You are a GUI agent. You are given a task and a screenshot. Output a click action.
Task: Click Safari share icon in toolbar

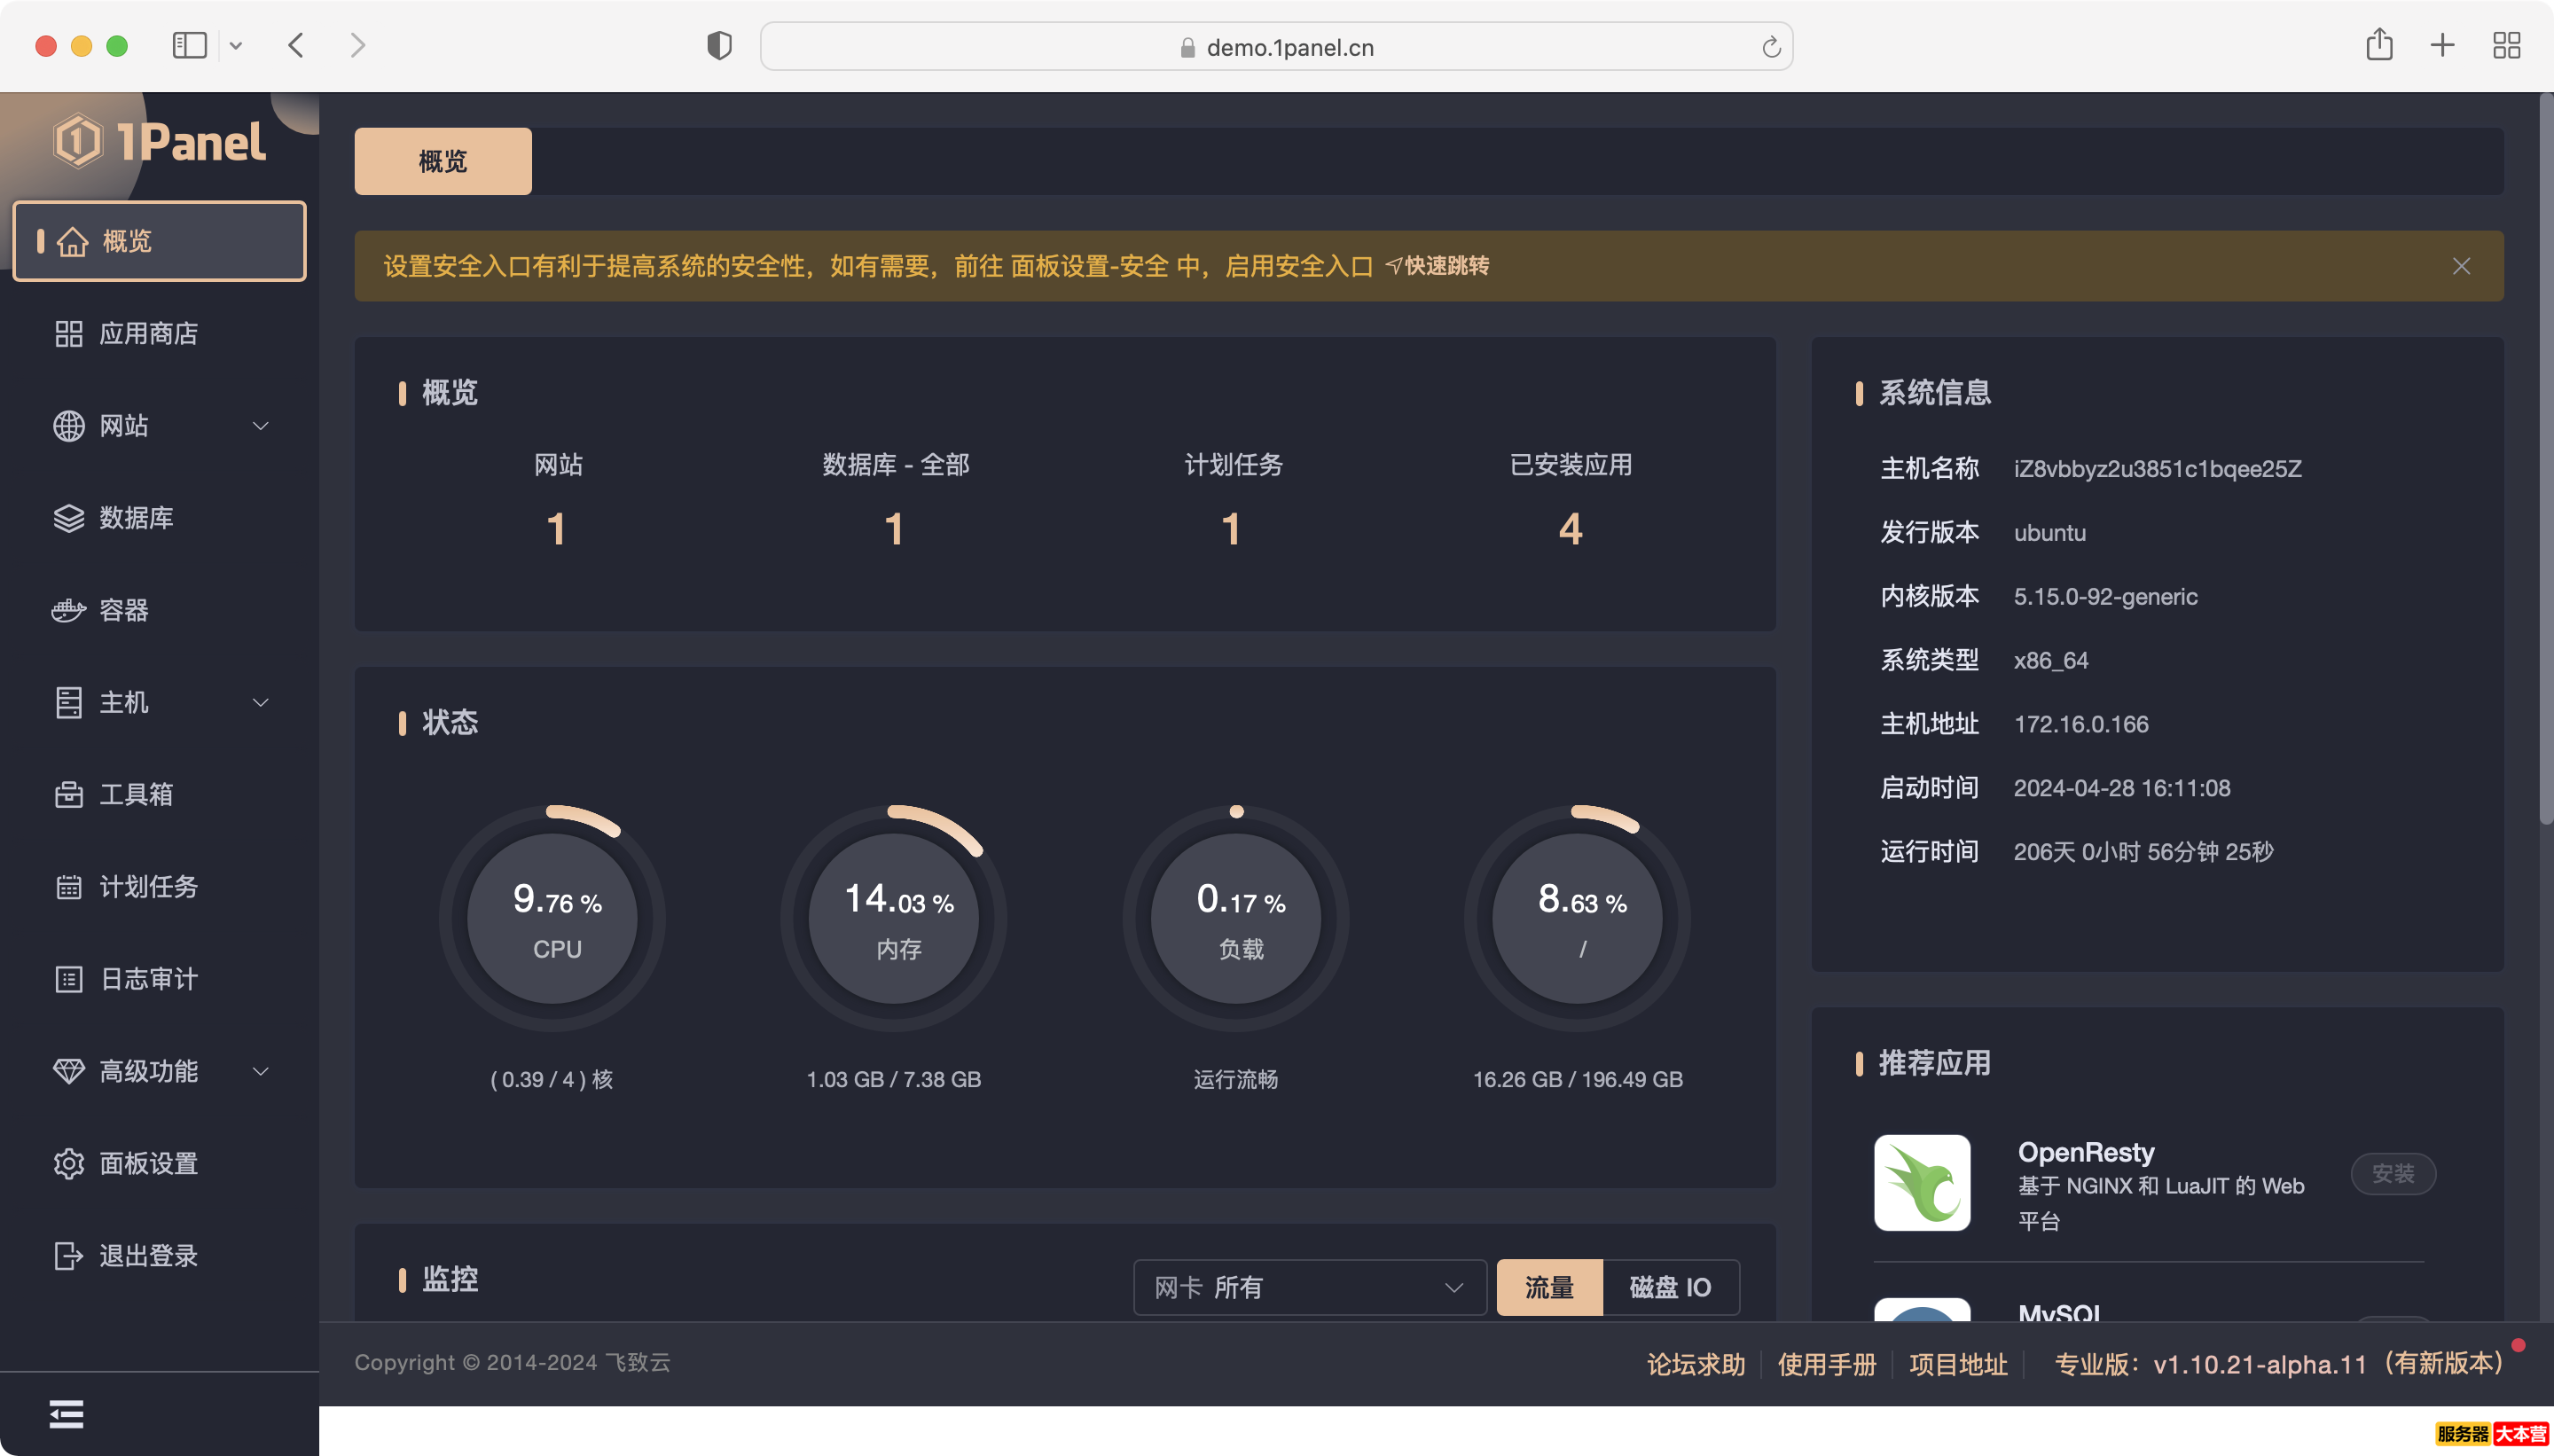click(x=2379, y=46)
